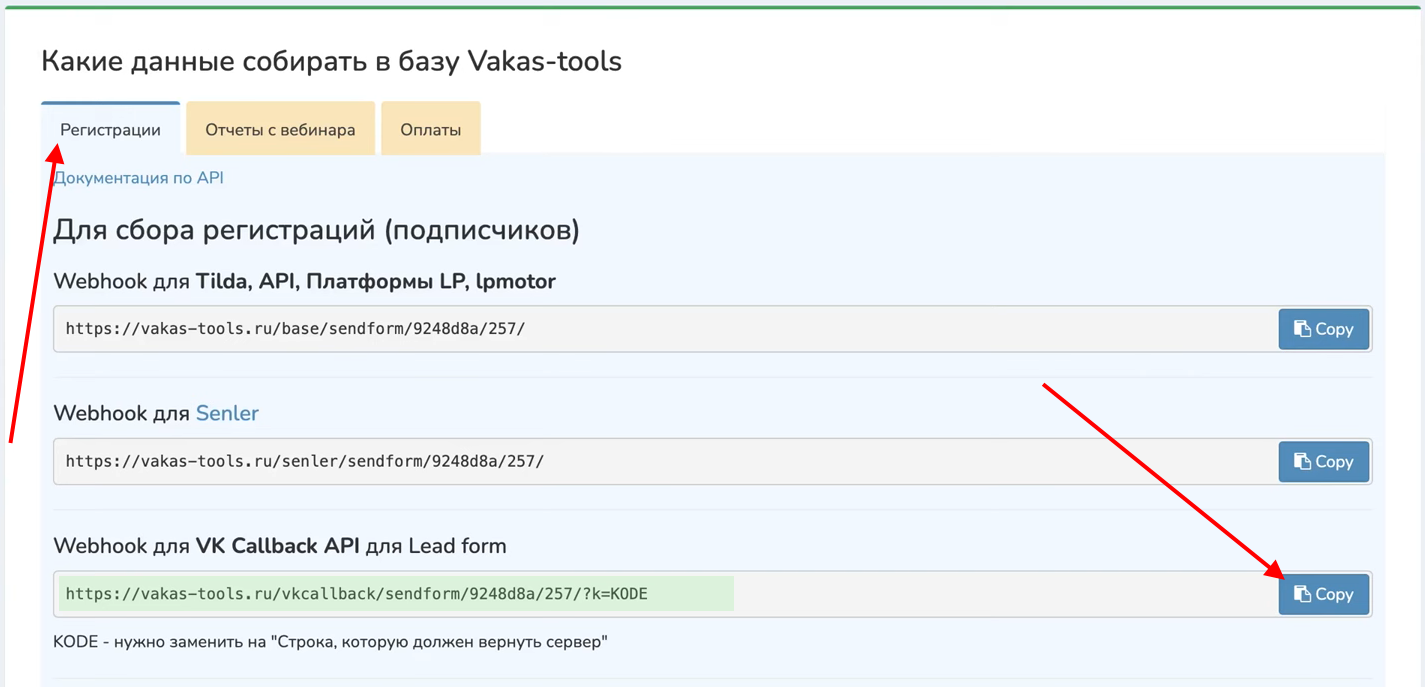Click the KODE replacement note below the URL
The width and height of the screenshot is (1425, 687).
pyautogui.click(x=330, y=641)
